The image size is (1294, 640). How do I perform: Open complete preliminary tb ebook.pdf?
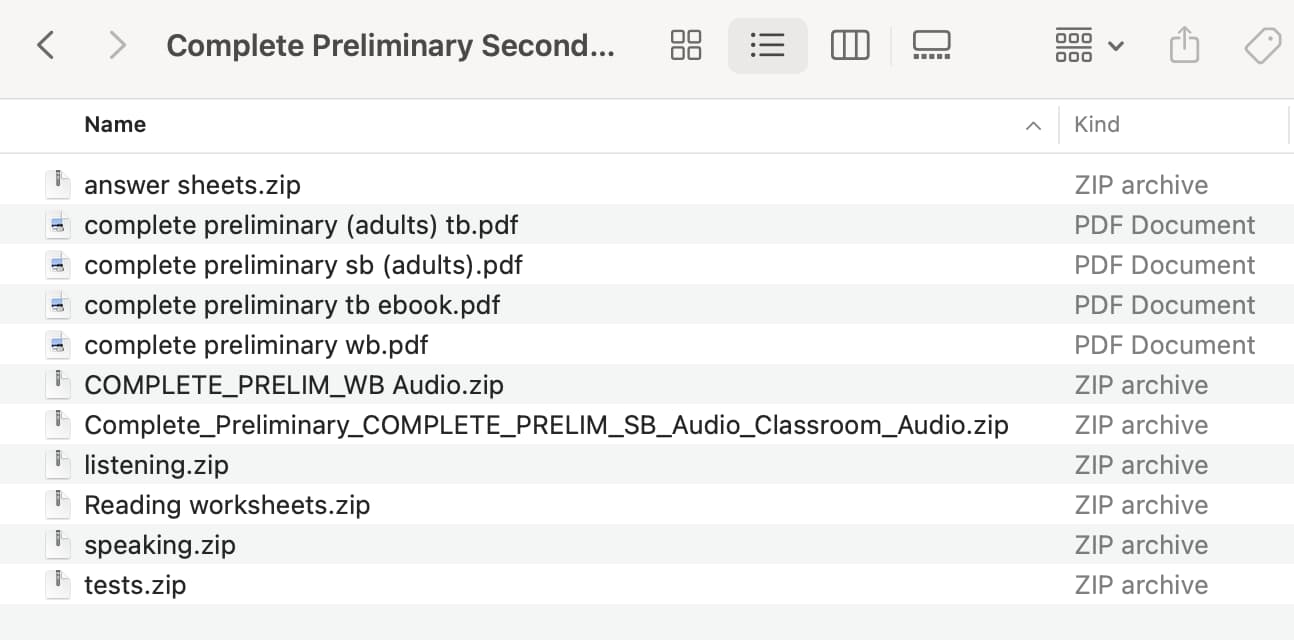(291, 305)
